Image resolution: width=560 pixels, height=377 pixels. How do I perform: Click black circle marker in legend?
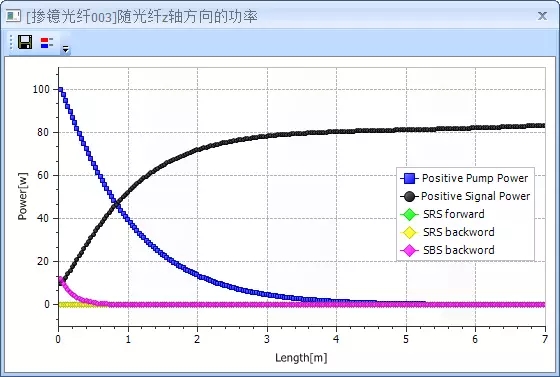click(409, 196)
